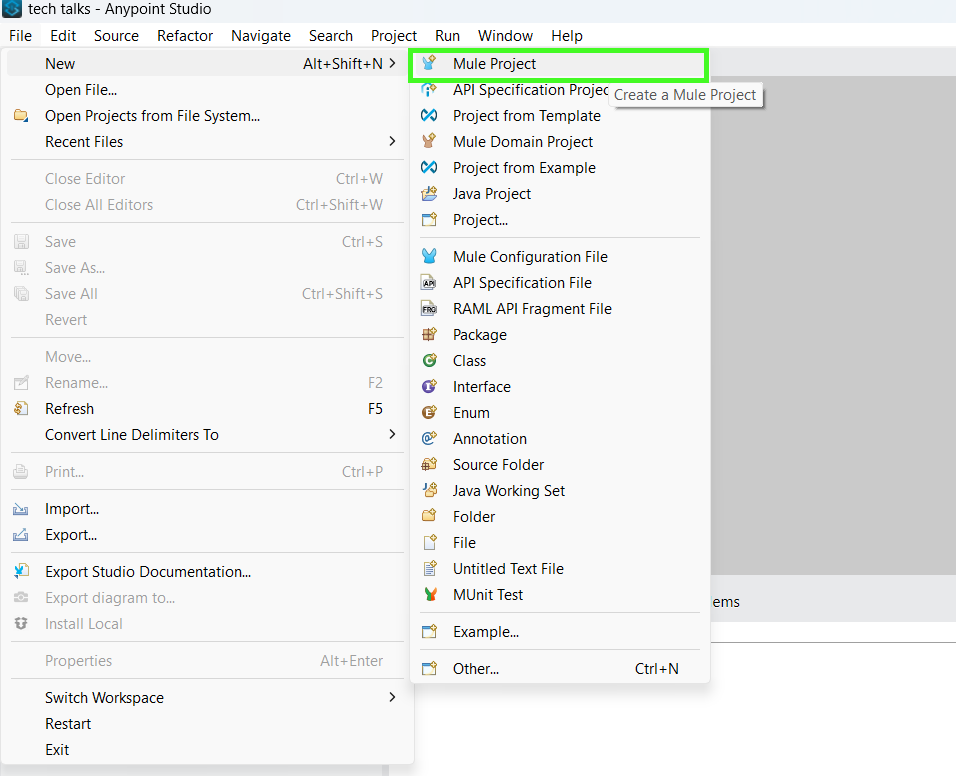Click the Mule Domain Project icon

(x=429, y=141)
